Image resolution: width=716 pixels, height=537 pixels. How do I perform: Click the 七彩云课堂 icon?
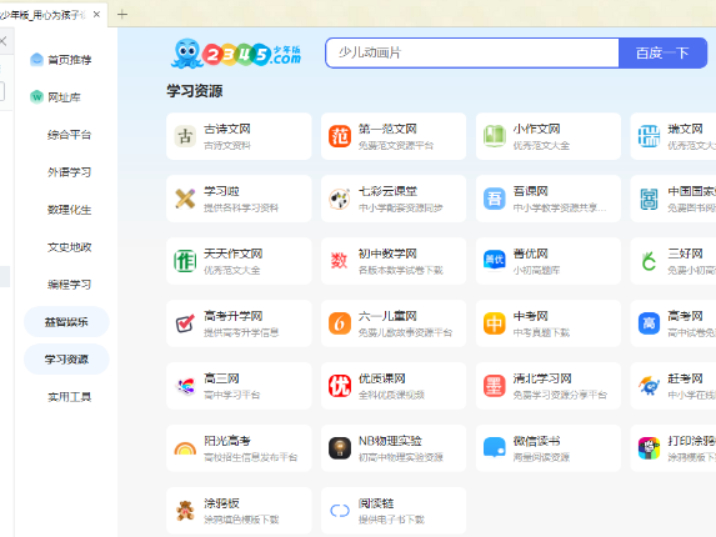[340, 199]
